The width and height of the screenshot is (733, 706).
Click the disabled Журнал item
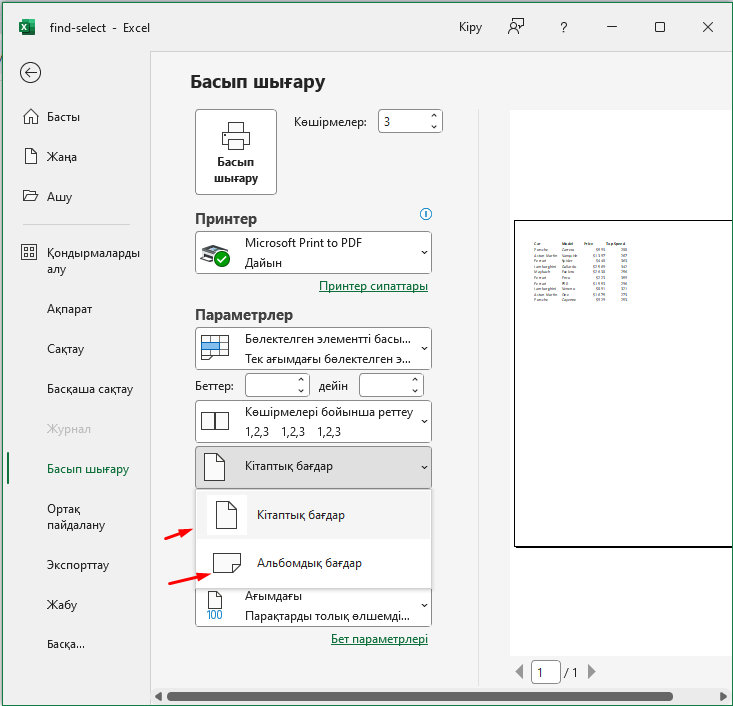click(x=69, y=429)
